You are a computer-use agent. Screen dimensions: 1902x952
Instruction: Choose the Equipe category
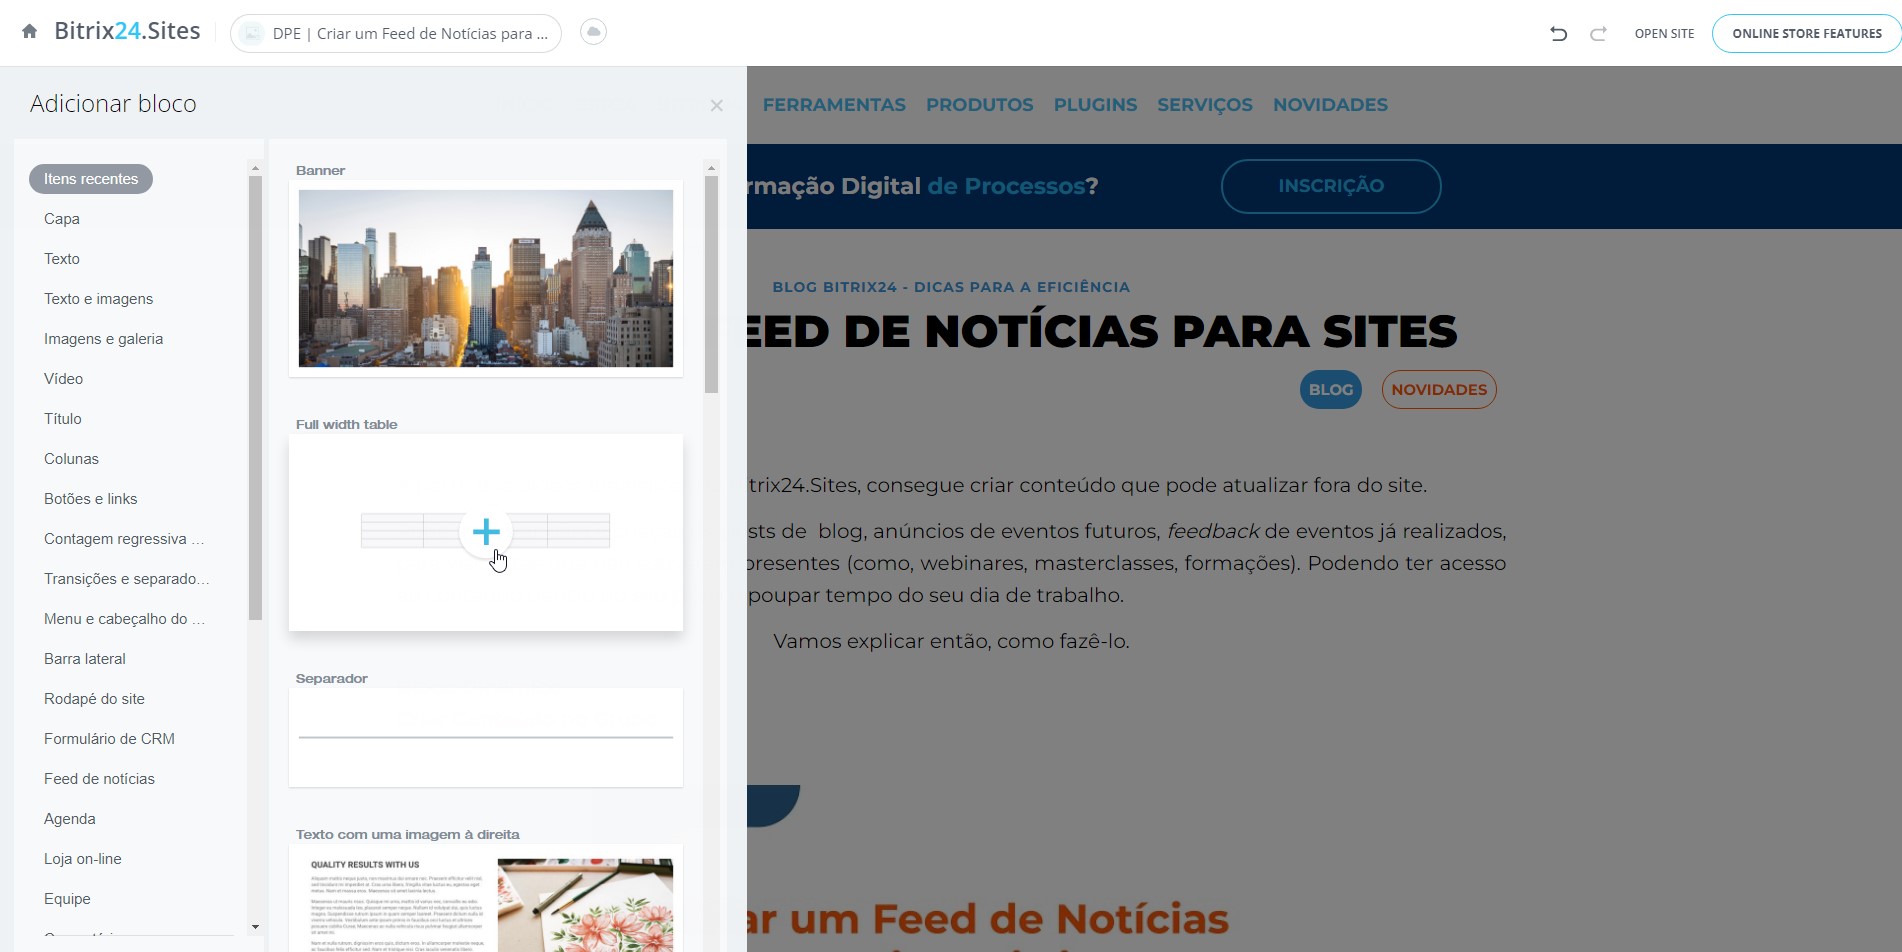68,899
